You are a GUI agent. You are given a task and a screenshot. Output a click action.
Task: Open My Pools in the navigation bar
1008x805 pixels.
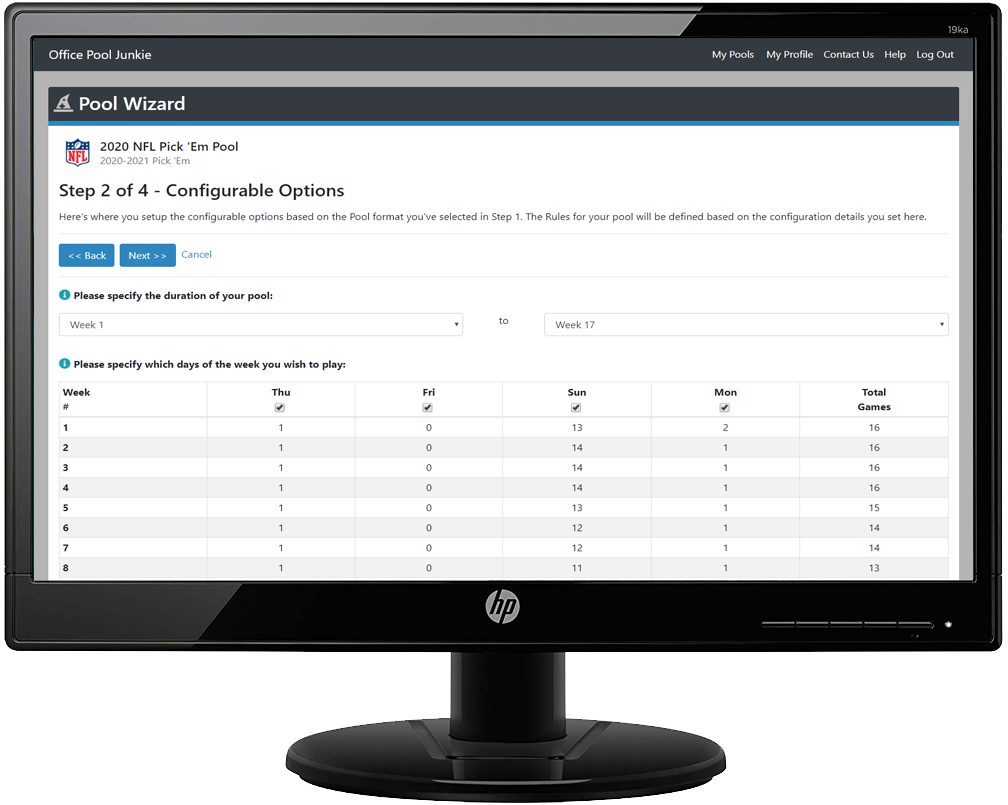coord(732,55)
